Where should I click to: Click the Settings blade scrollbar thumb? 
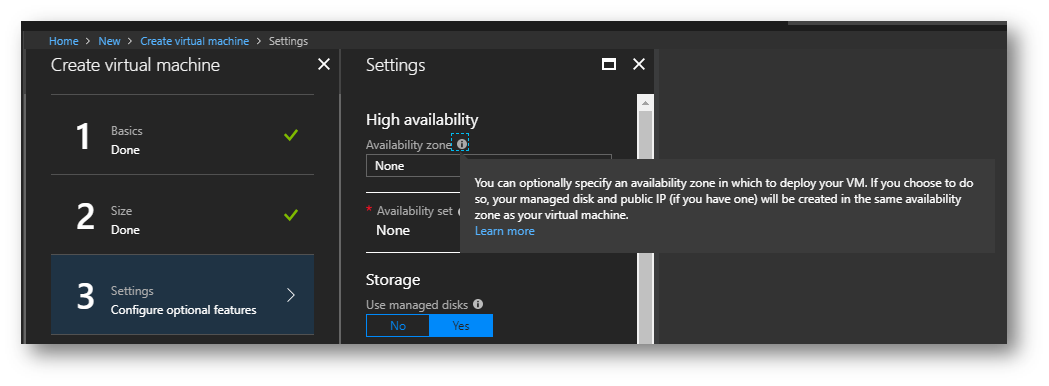pos(645,227)
